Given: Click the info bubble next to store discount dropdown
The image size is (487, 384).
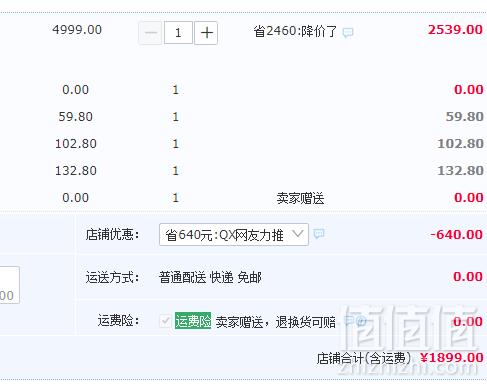Looking at the screenshot, I should coord(319,234).
